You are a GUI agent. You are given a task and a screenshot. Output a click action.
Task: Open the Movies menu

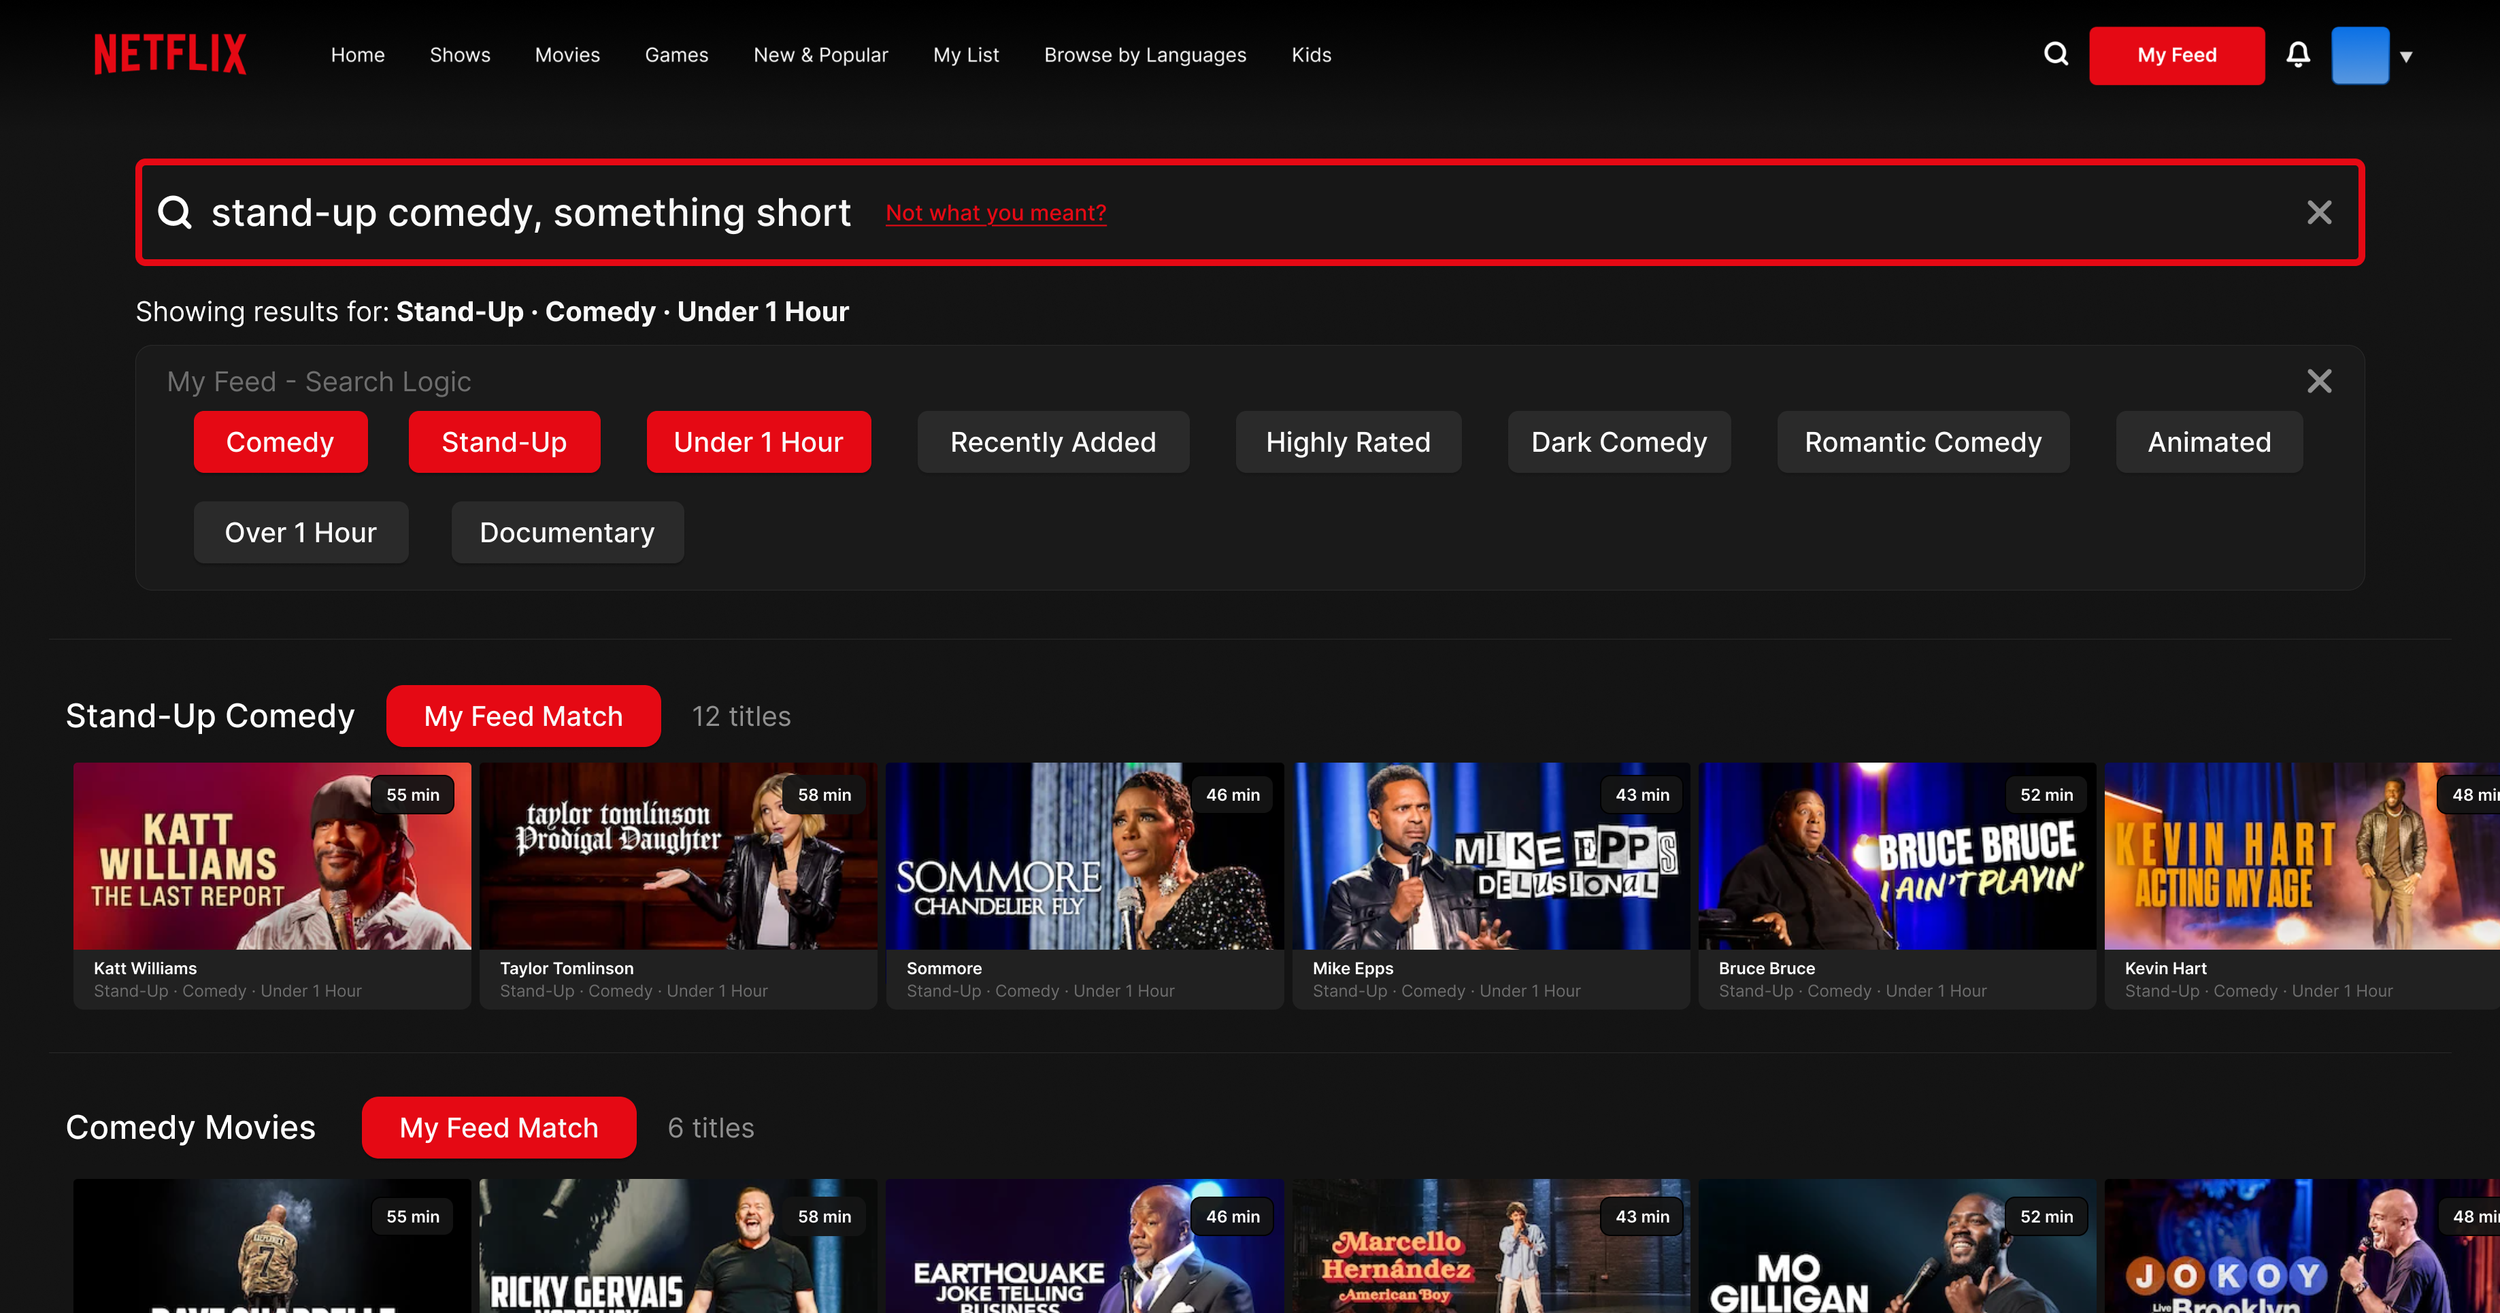pyautogui.click(x=567, y=55)
